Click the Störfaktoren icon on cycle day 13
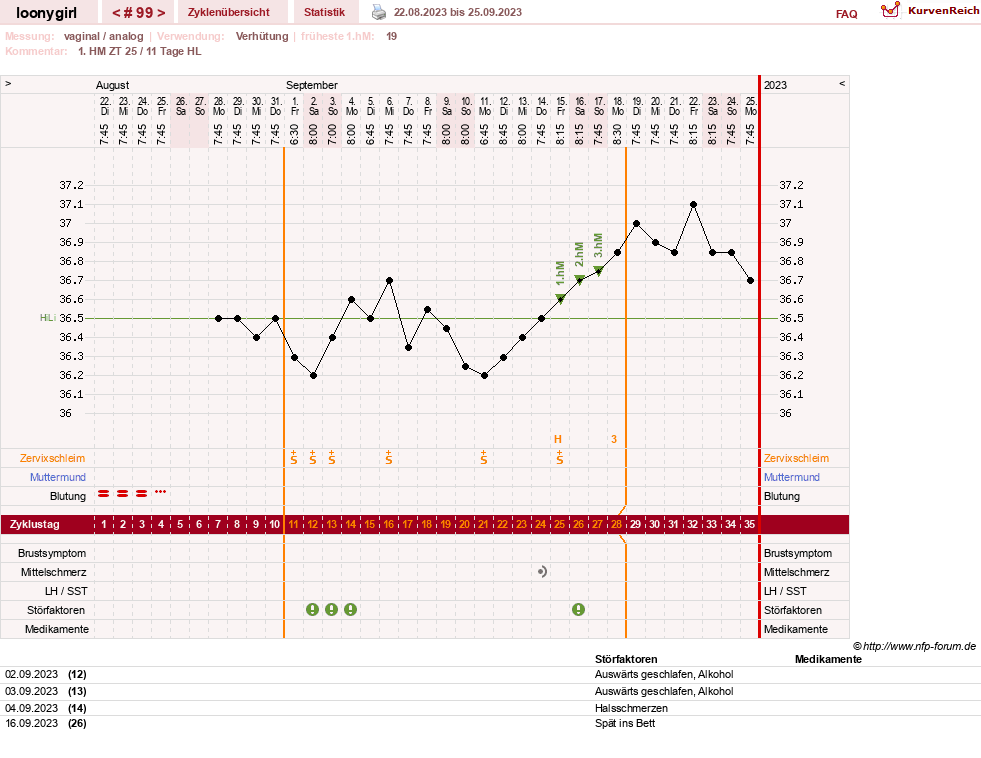This screenshot has height=758, width=981. (x=332, y=610)
